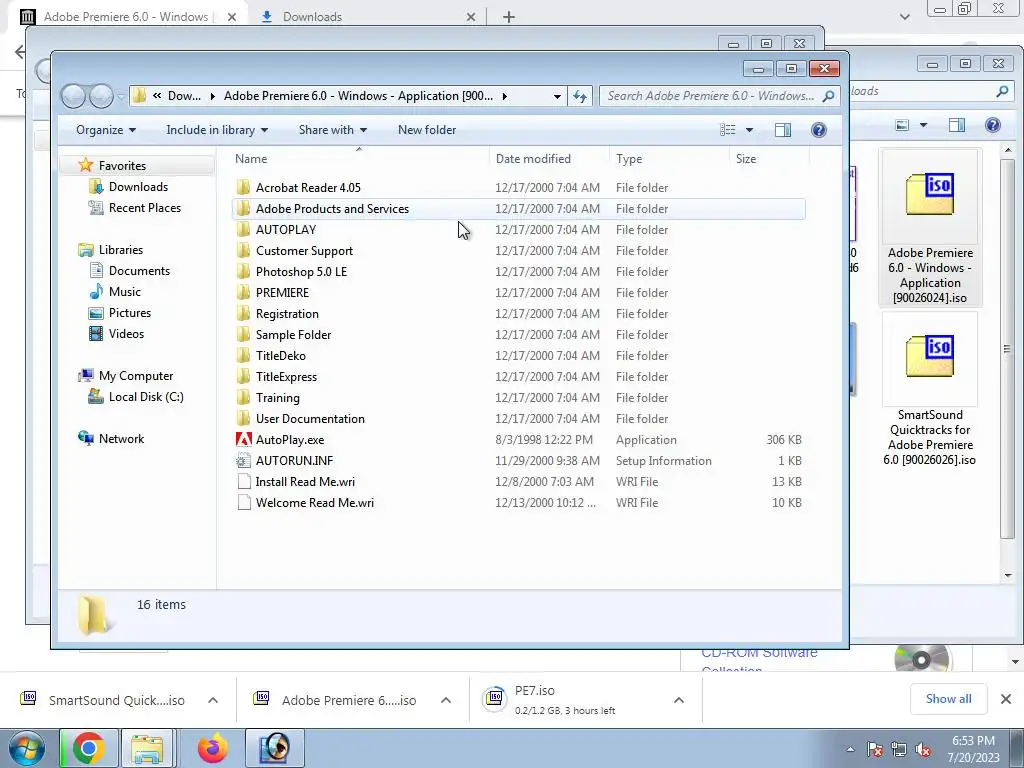Image resolution: width=1024 pixels, height=768 pixels.
Task: Select Welcome Read Me.wri file icon
Action: 244,502
